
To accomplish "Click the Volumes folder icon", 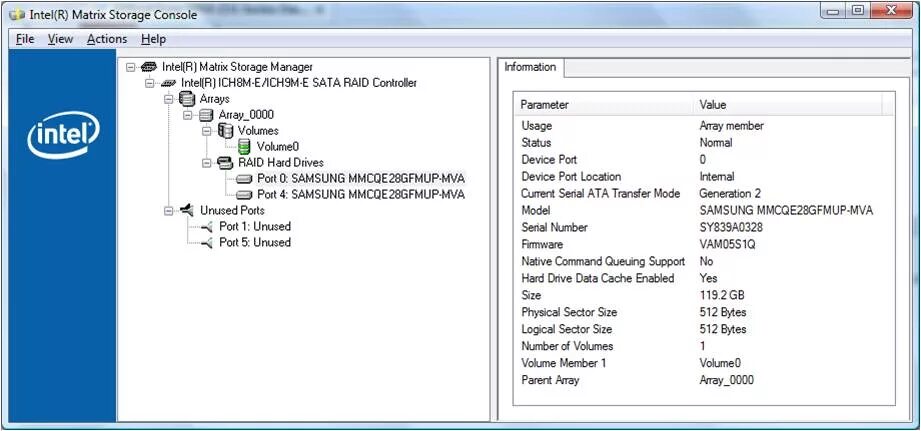I will click(x=225, y=131).
